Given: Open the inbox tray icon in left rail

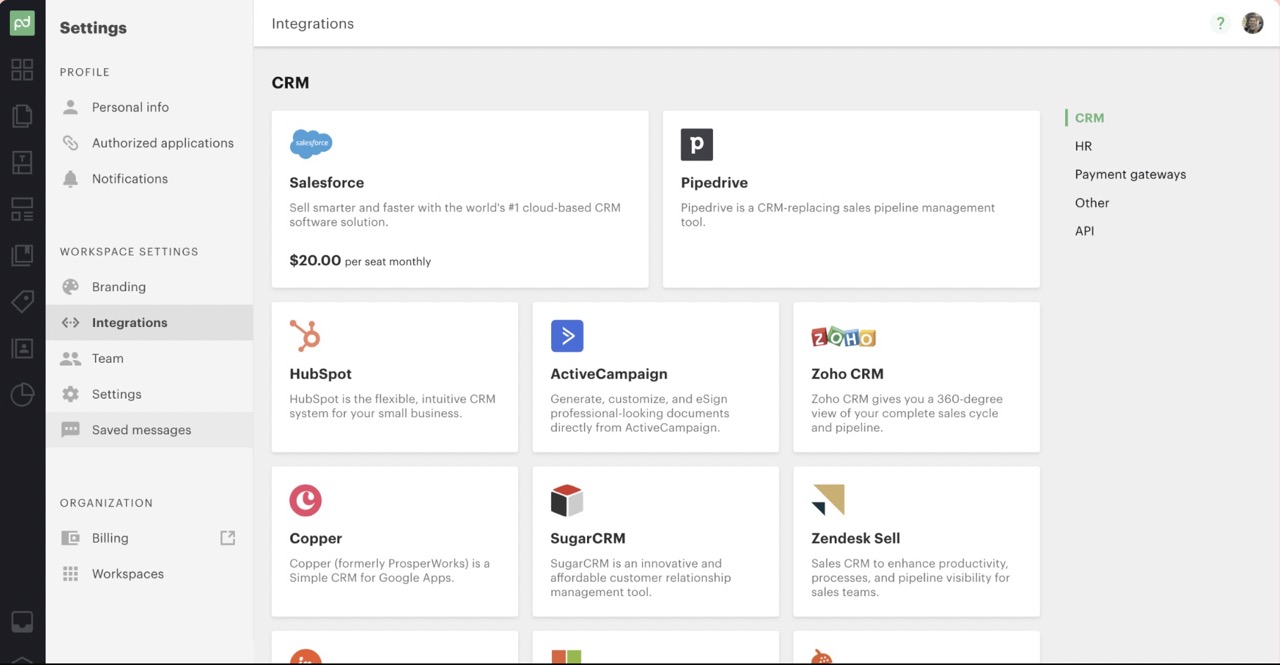Looking at the screenshot, I should (22, 622).
